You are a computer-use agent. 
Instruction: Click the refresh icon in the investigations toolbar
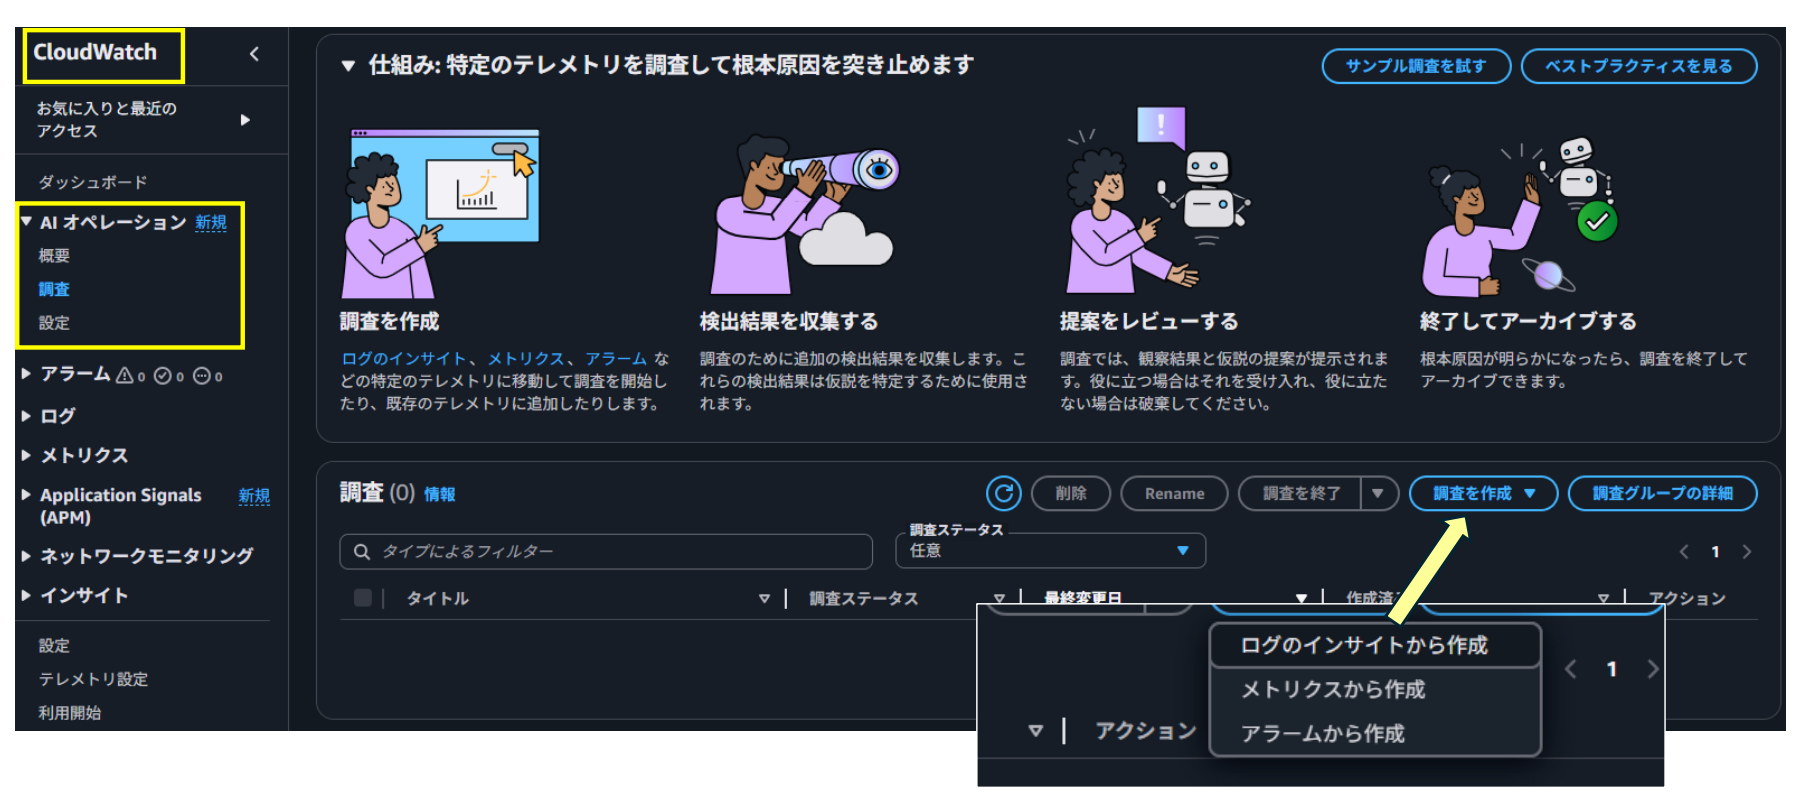click(x=1003, y=493)
